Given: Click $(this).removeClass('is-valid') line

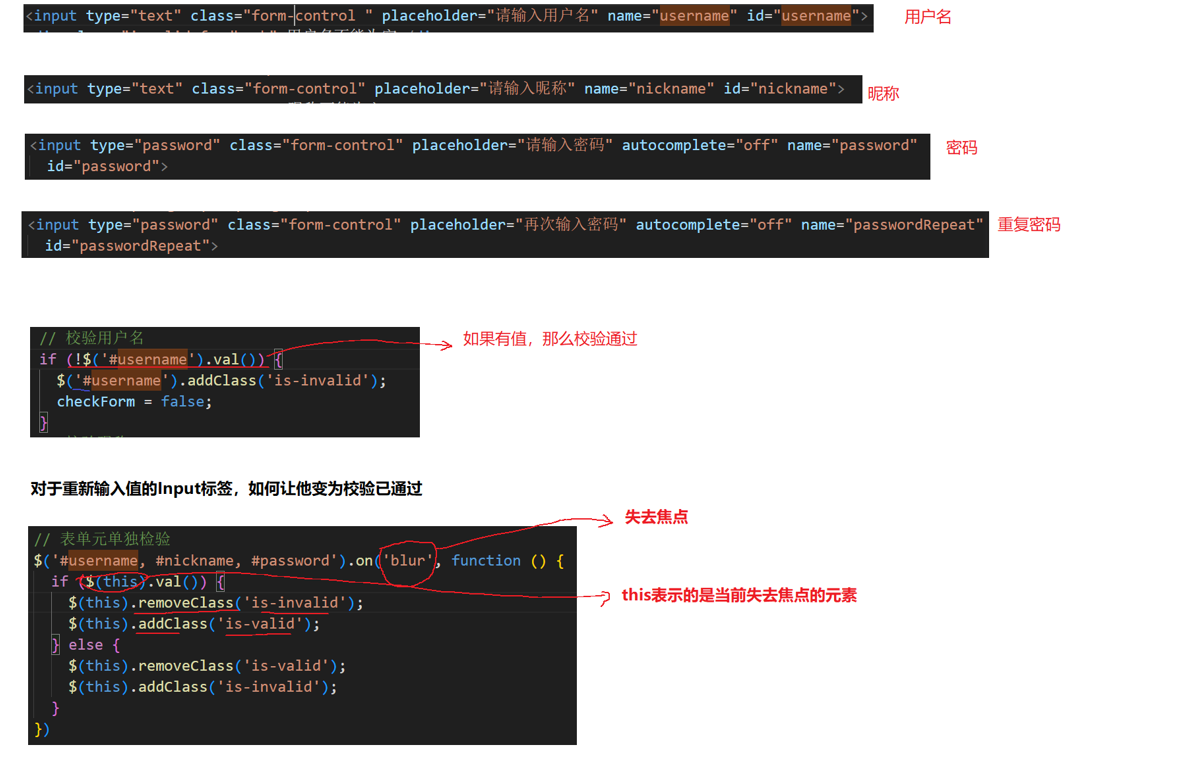Looking at the screenshot, I should 207,666.
